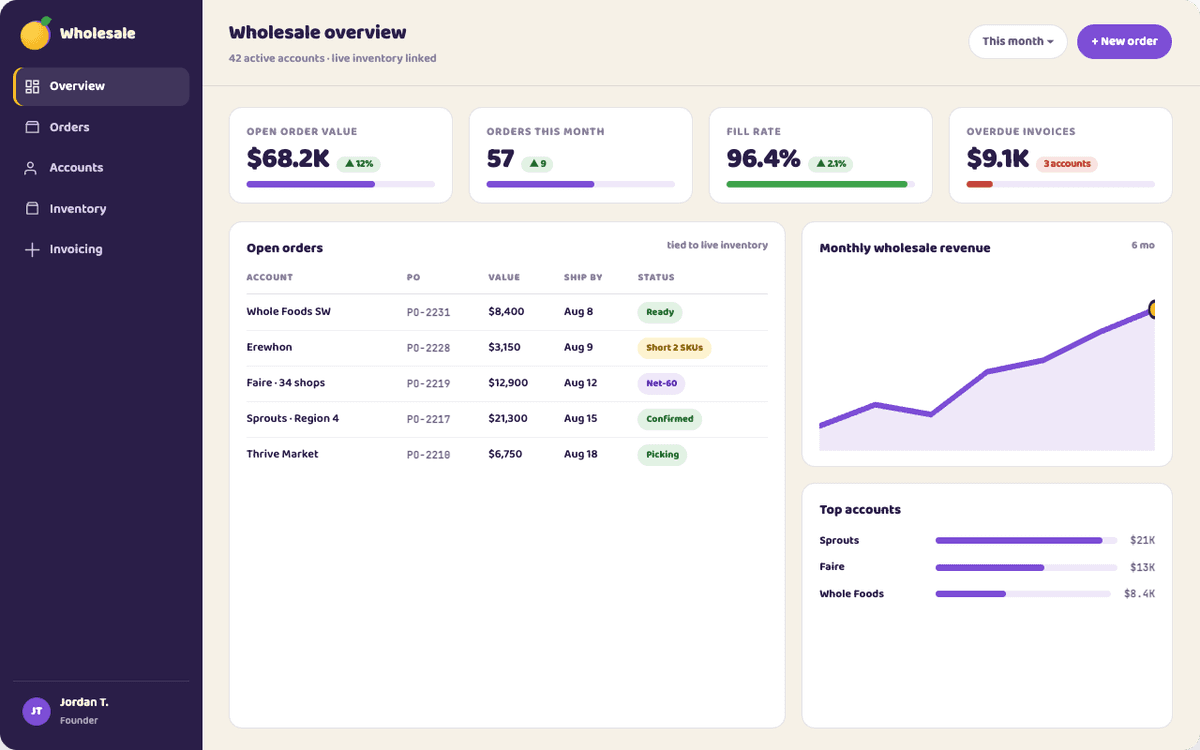
Task: Click the Sprouts top account bar
Action: coord(1026,540)
